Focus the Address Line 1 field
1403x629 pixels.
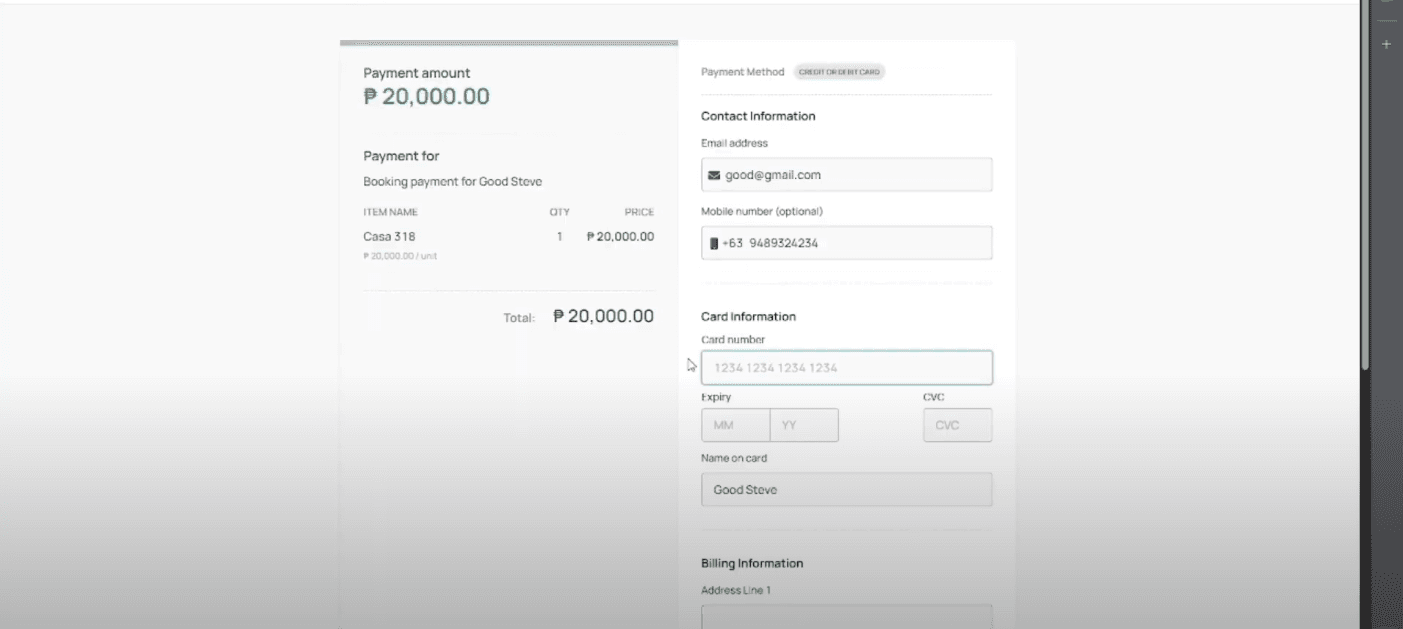tap(846, 617)
